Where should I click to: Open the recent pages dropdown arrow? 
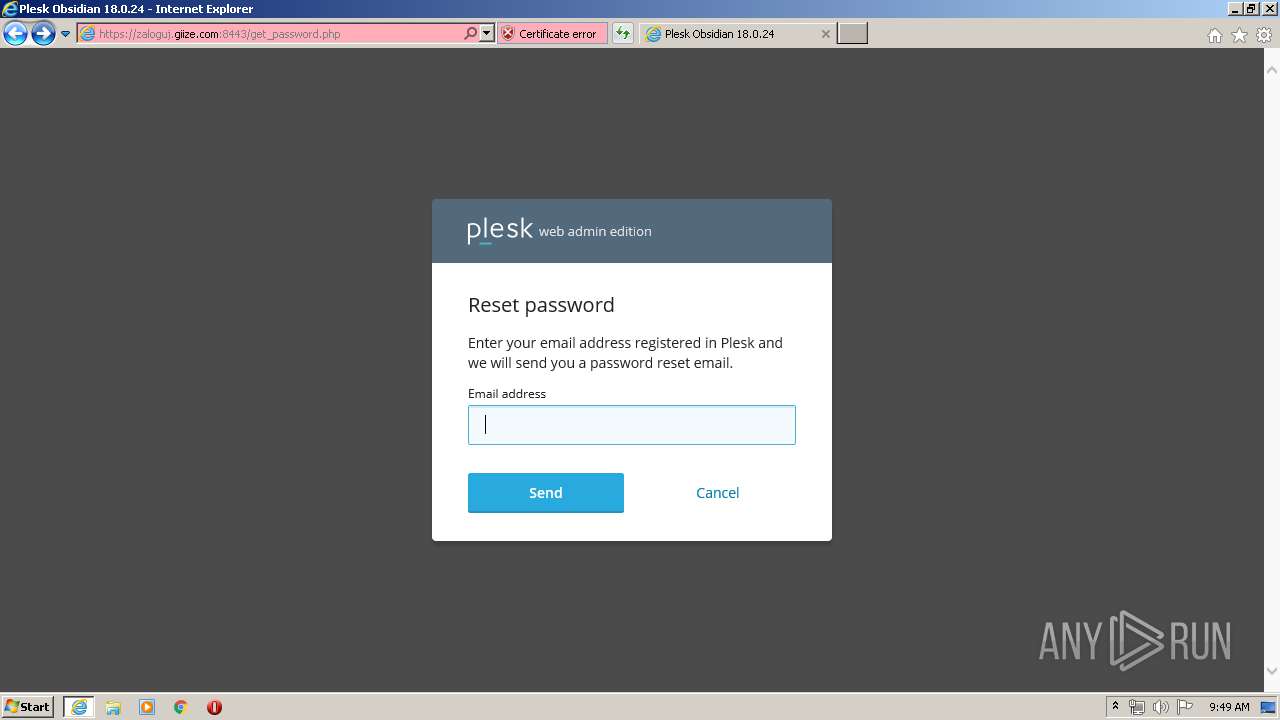coord(65,34)
